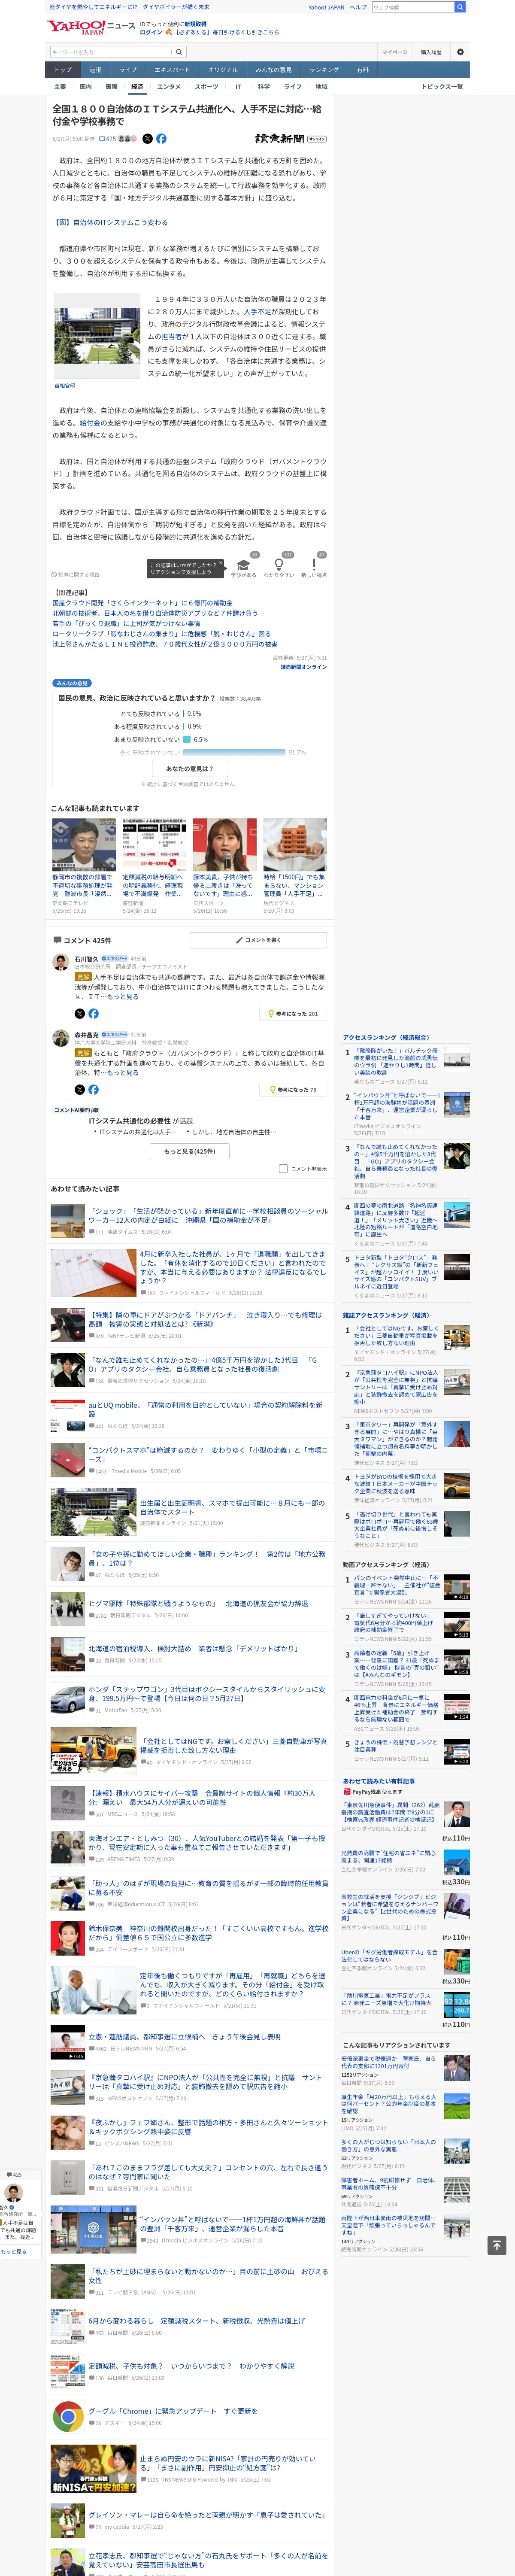
Task: Click the 読売新聞オンライン source link
Action: (303, 667)
